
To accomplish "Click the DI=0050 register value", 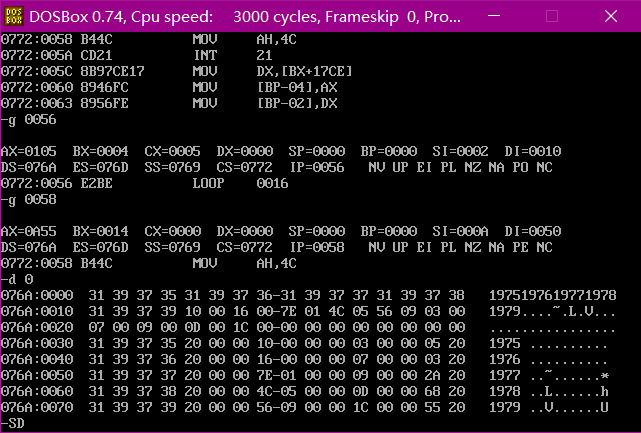I will pos(533,231).
